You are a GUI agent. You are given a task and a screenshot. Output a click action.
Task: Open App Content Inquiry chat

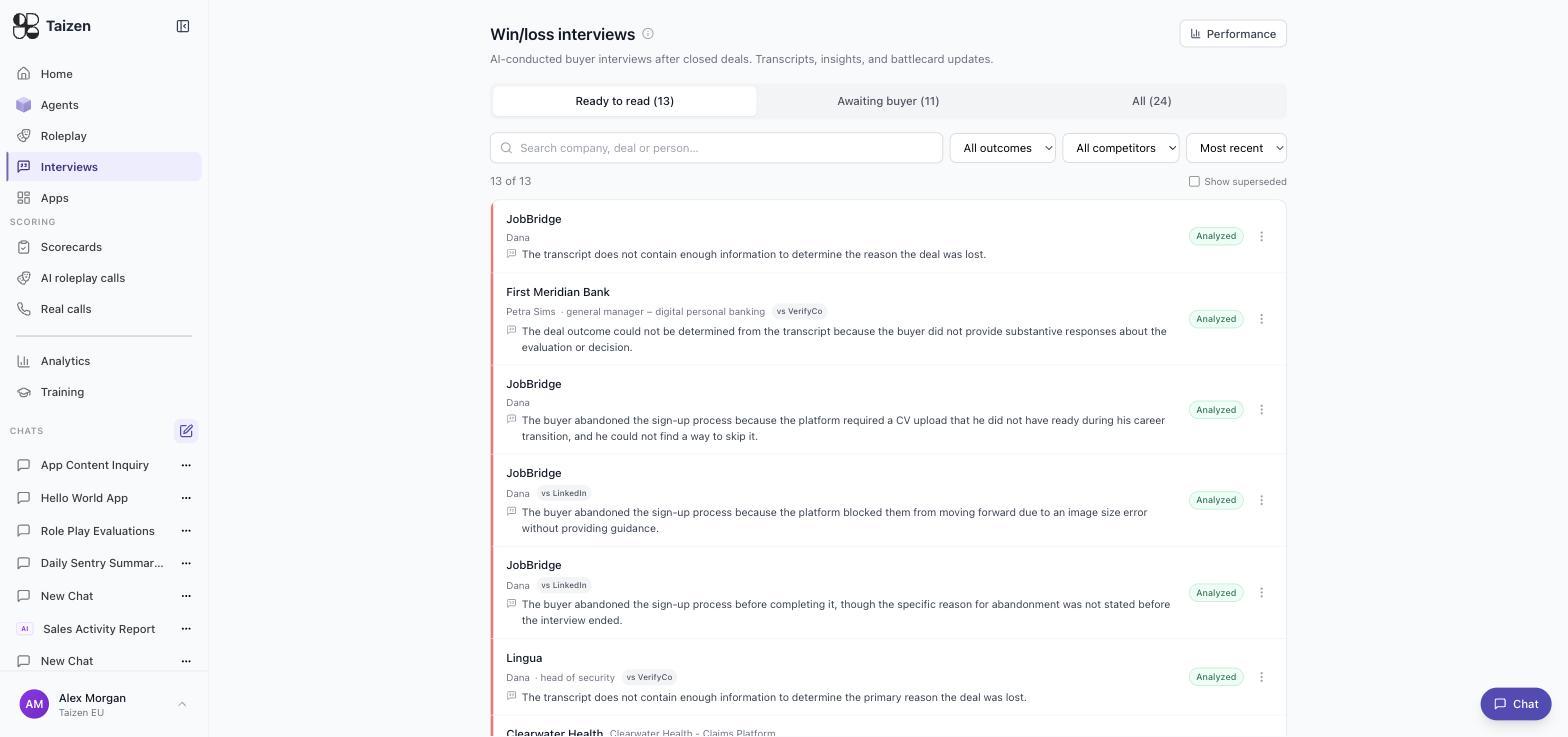[x=94, y=465]
